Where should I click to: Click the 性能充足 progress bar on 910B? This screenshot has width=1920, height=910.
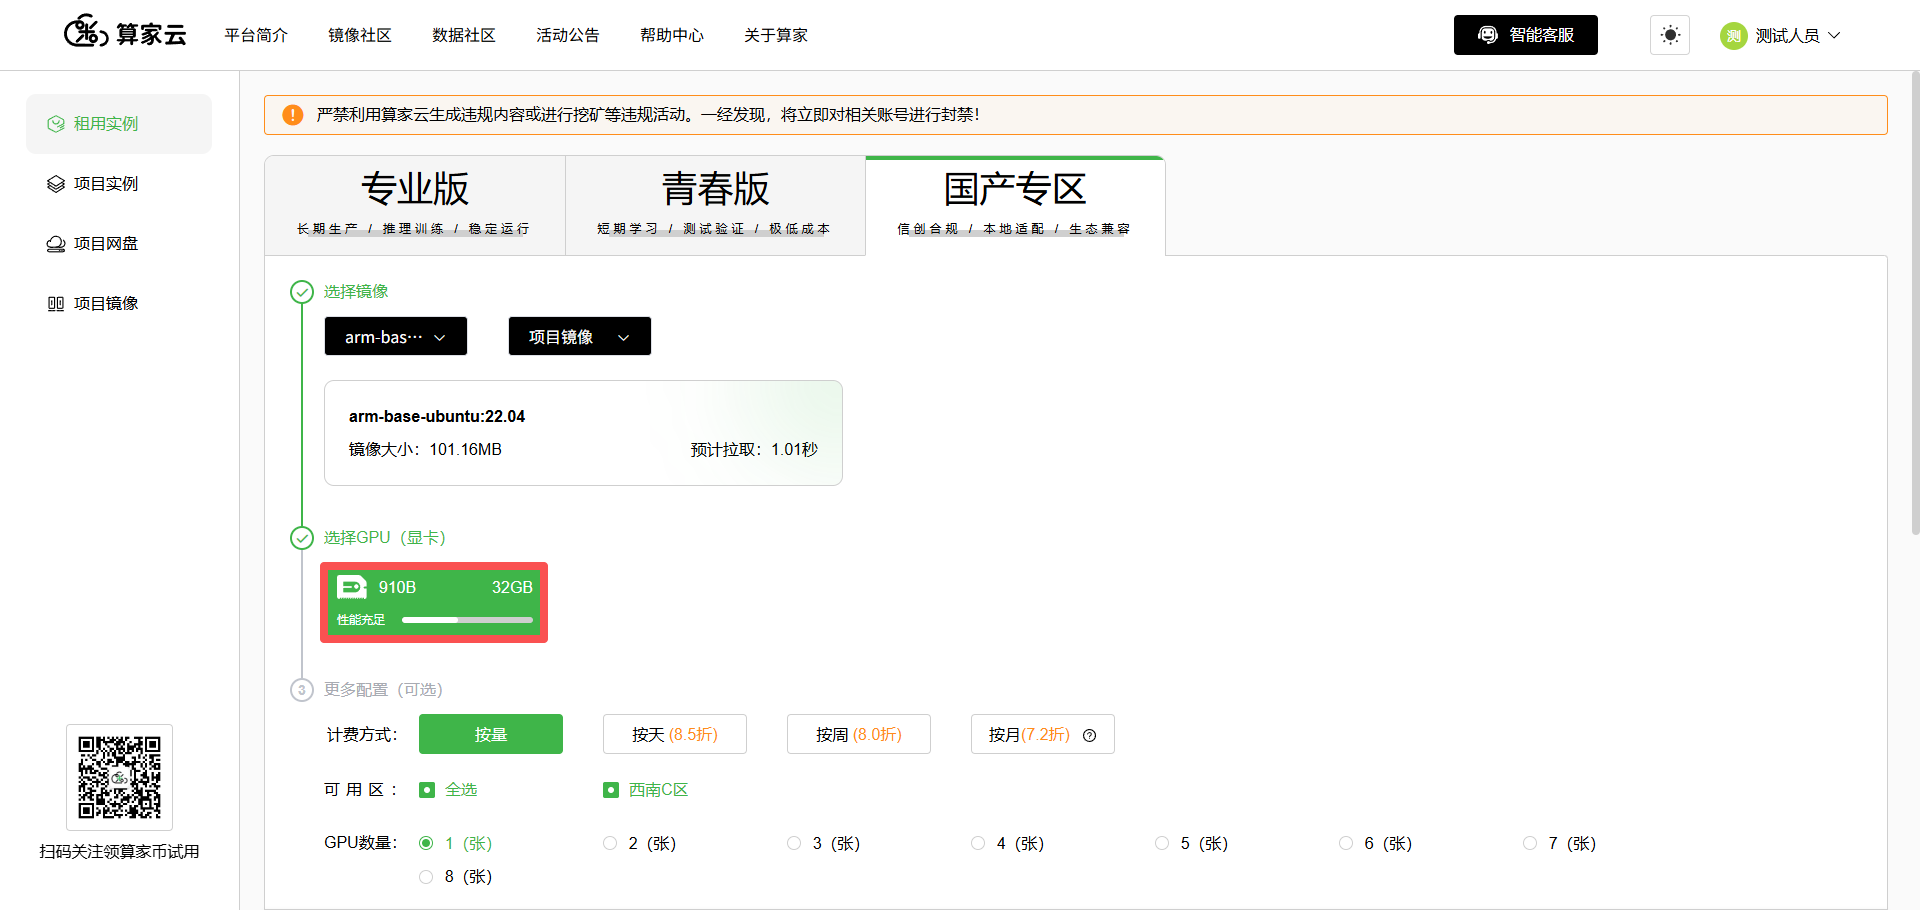[x=467, y=620]
